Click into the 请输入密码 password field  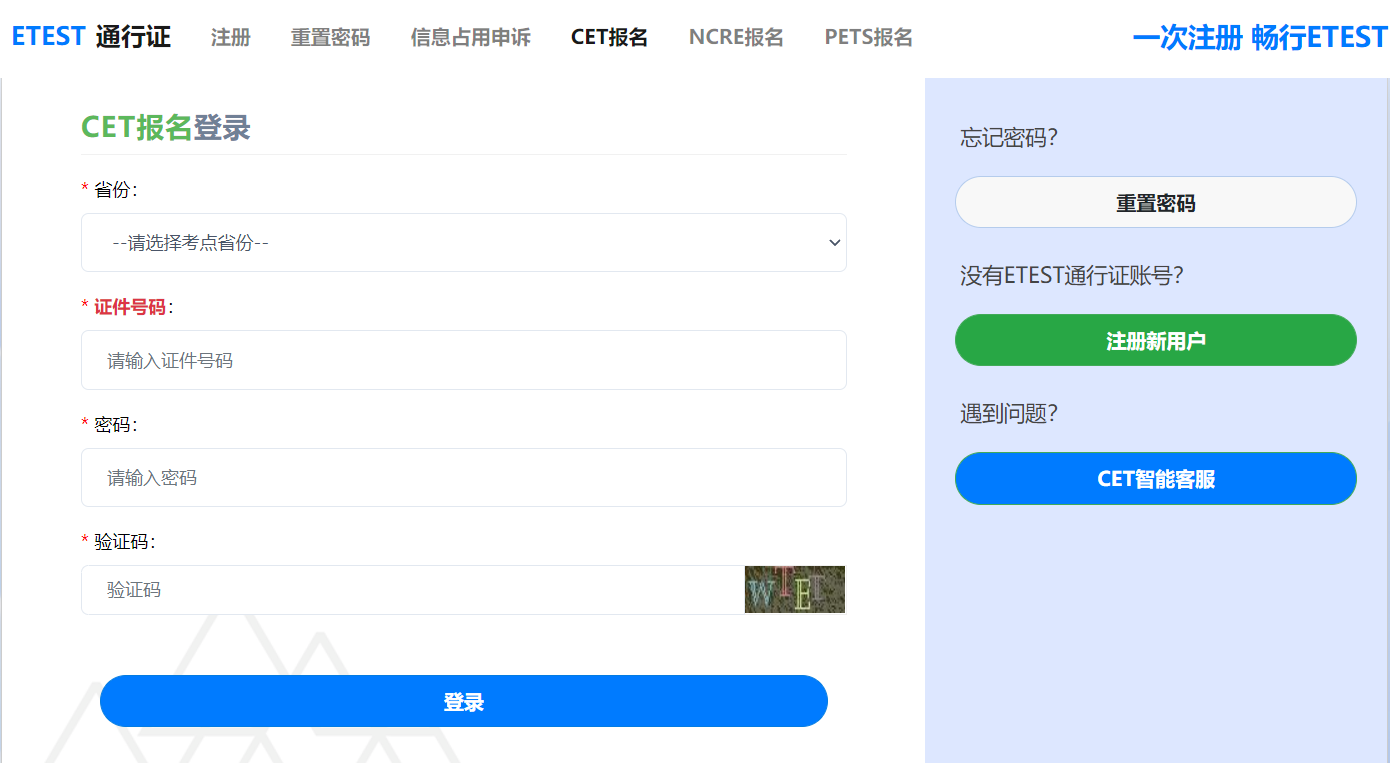(463, 477)
